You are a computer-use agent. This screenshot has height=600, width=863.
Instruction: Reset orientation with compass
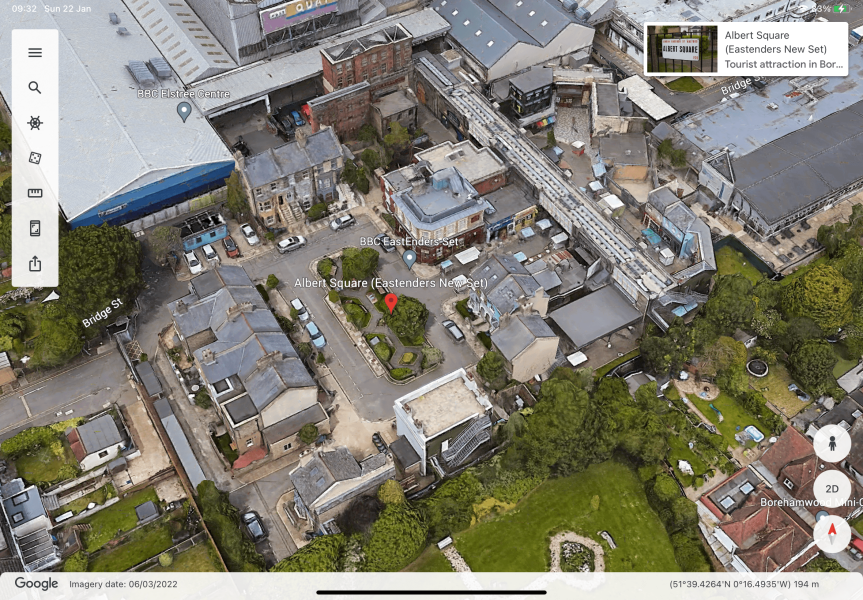point(832,534)
